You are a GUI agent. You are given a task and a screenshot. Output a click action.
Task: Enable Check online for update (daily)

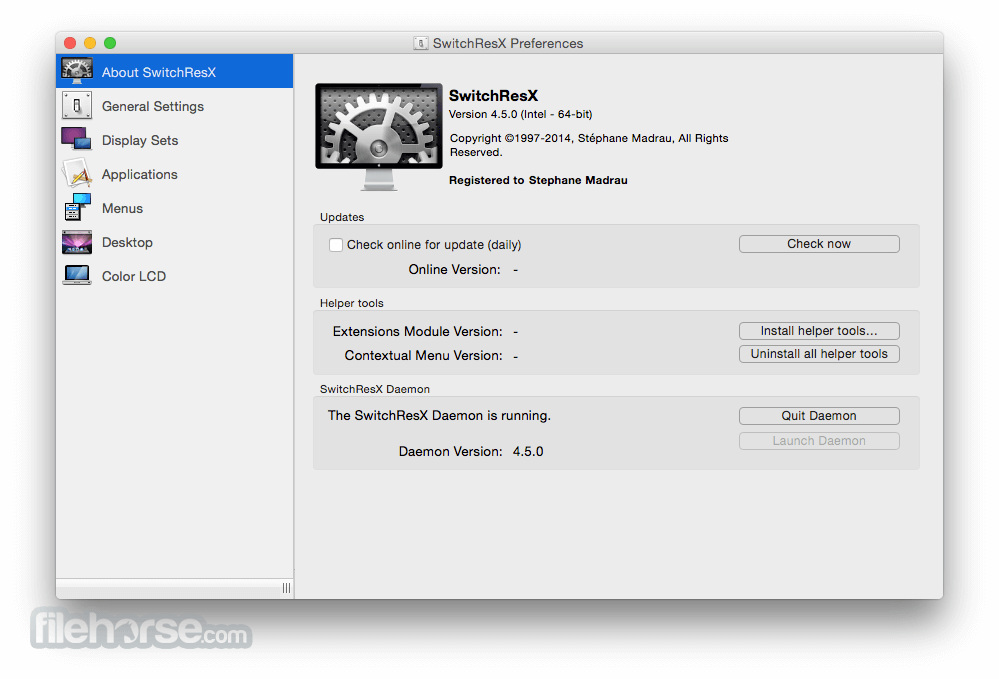click(336, 245)
